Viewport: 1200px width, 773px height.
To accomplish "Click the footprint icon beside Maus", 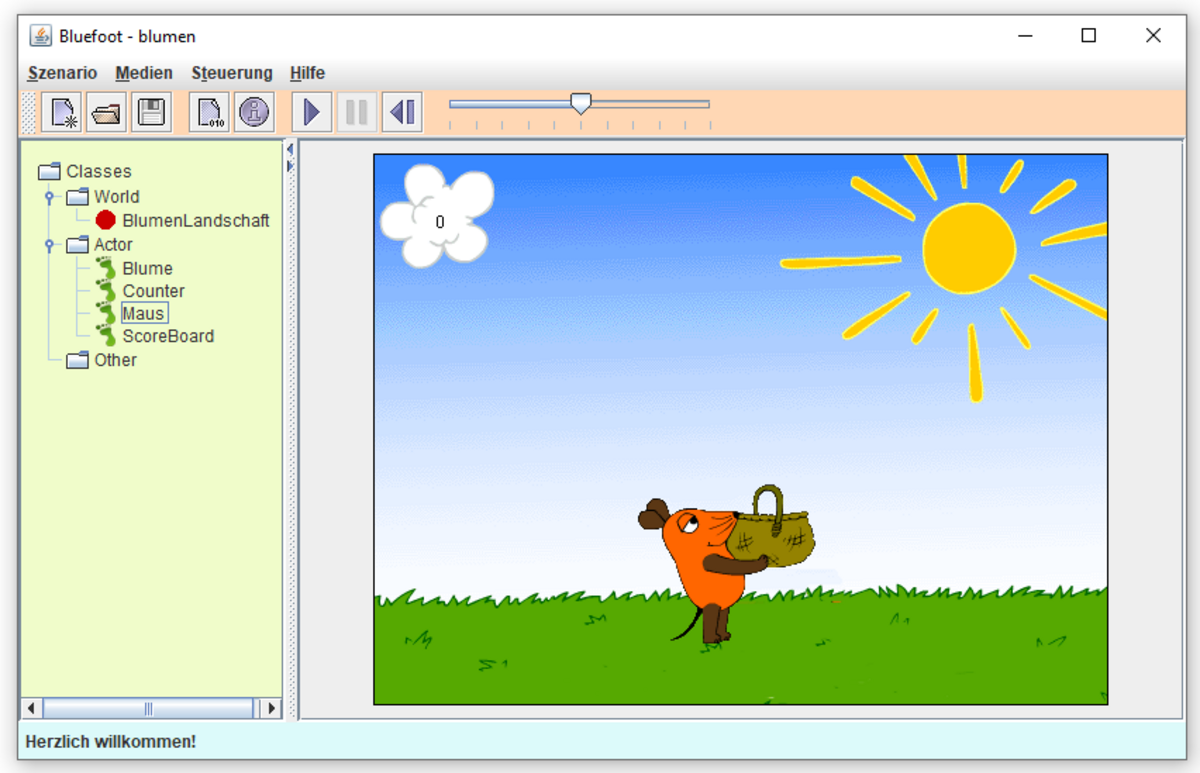I will [x=106, y=313].
